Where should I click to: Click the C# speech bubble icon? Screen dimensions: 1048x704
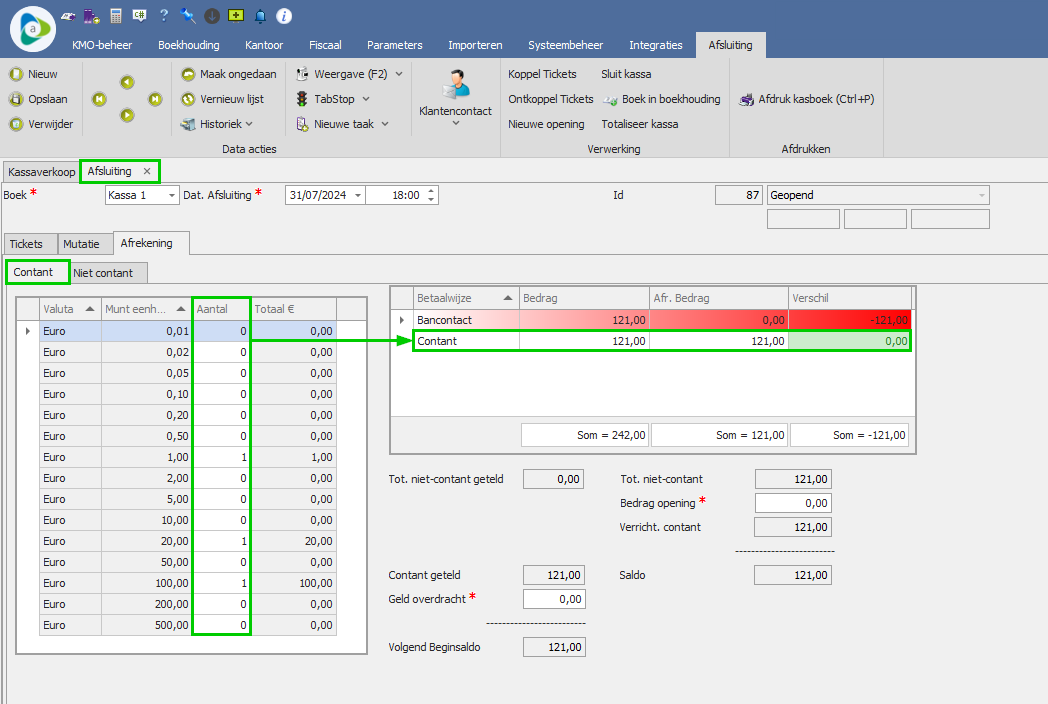140,15
